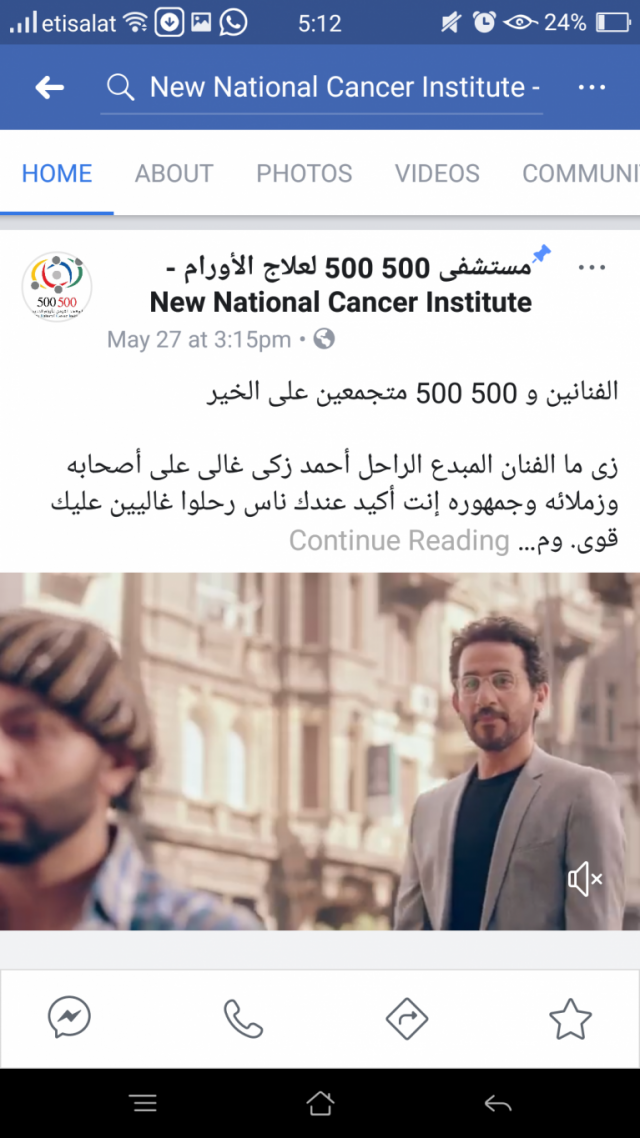Image resolution: width=640 pixels, height=1138 pixels.
Task: Tap the search field with page name
Action: (x=321, y=88)
